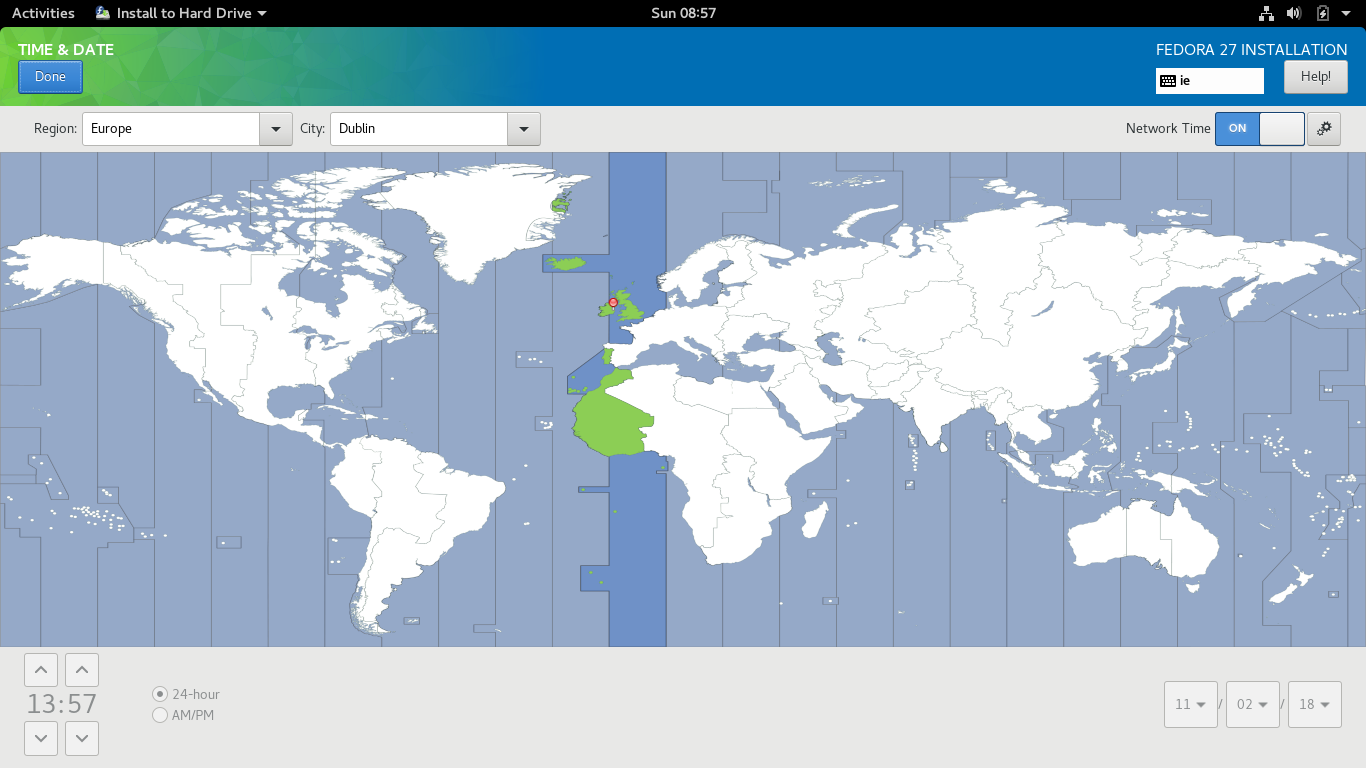The height and width of the screenshot is (768, 1366).
Task: Click the keyboard layout icon
Action: [x=1168, y=81]
